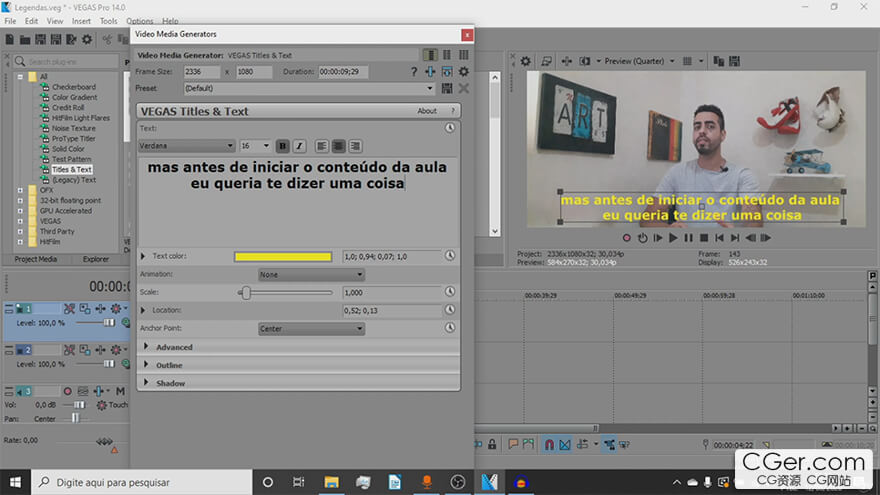
Task: Toggle snapping magnet icon in timeline toolbar
Action: [549, 444]
